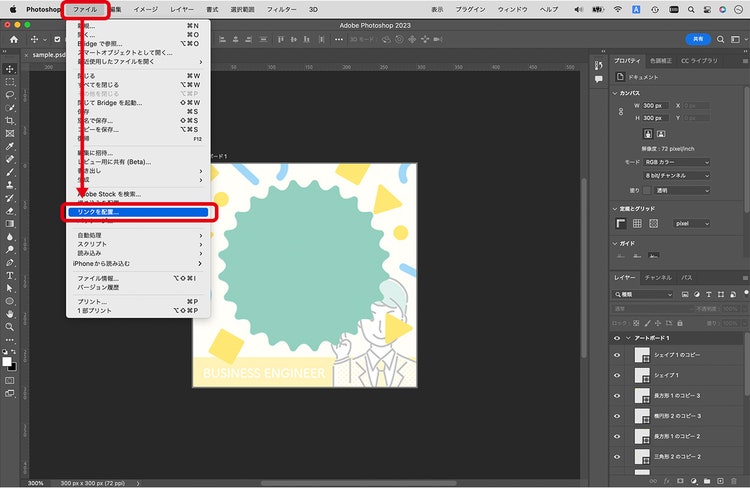Image resolution: width=750 pixels, height=488 pixels.
Task: Choose リンクを配置... in the File menu
Action: [138, 212]
